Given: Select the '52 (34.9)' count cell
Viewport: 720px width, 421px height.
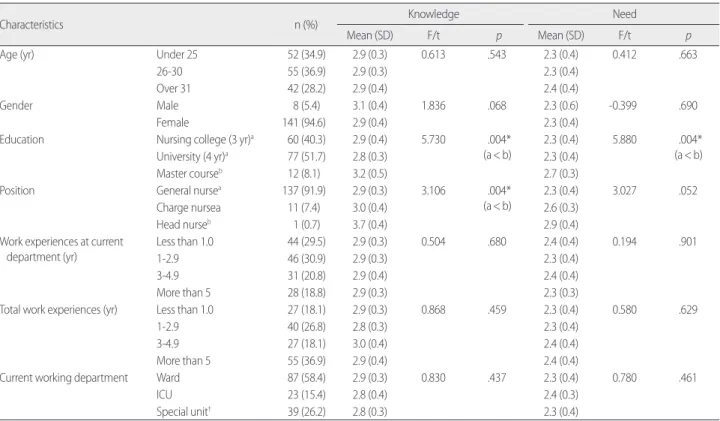Looking at the screenshot, I should 306,55.
